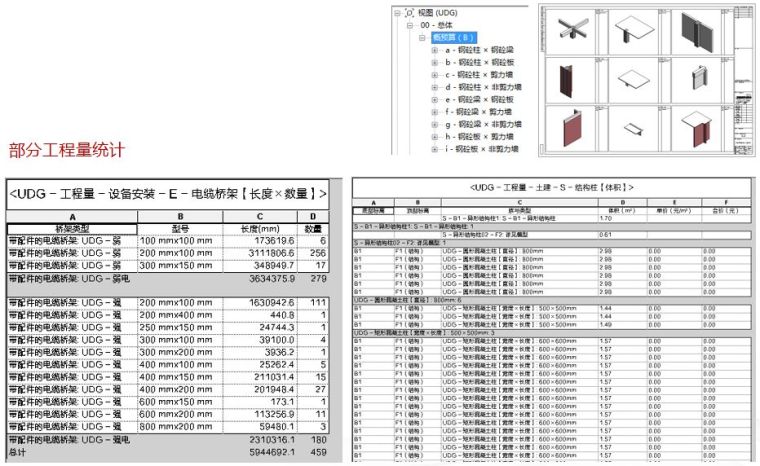
Task: Expand the d - 钢砼柱 × 非剪力墙 node
Action: (x=435, y=87)
